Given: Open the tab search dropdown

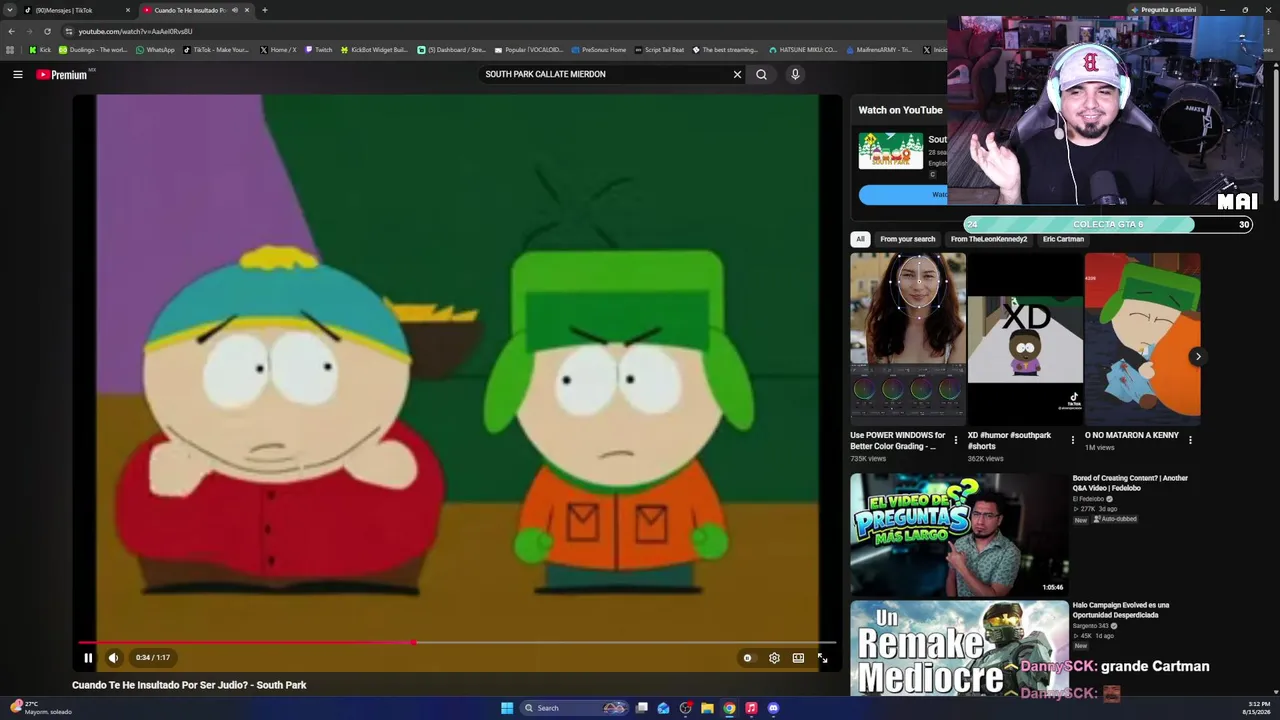Looking at the screenshot, I should point(10,10).
